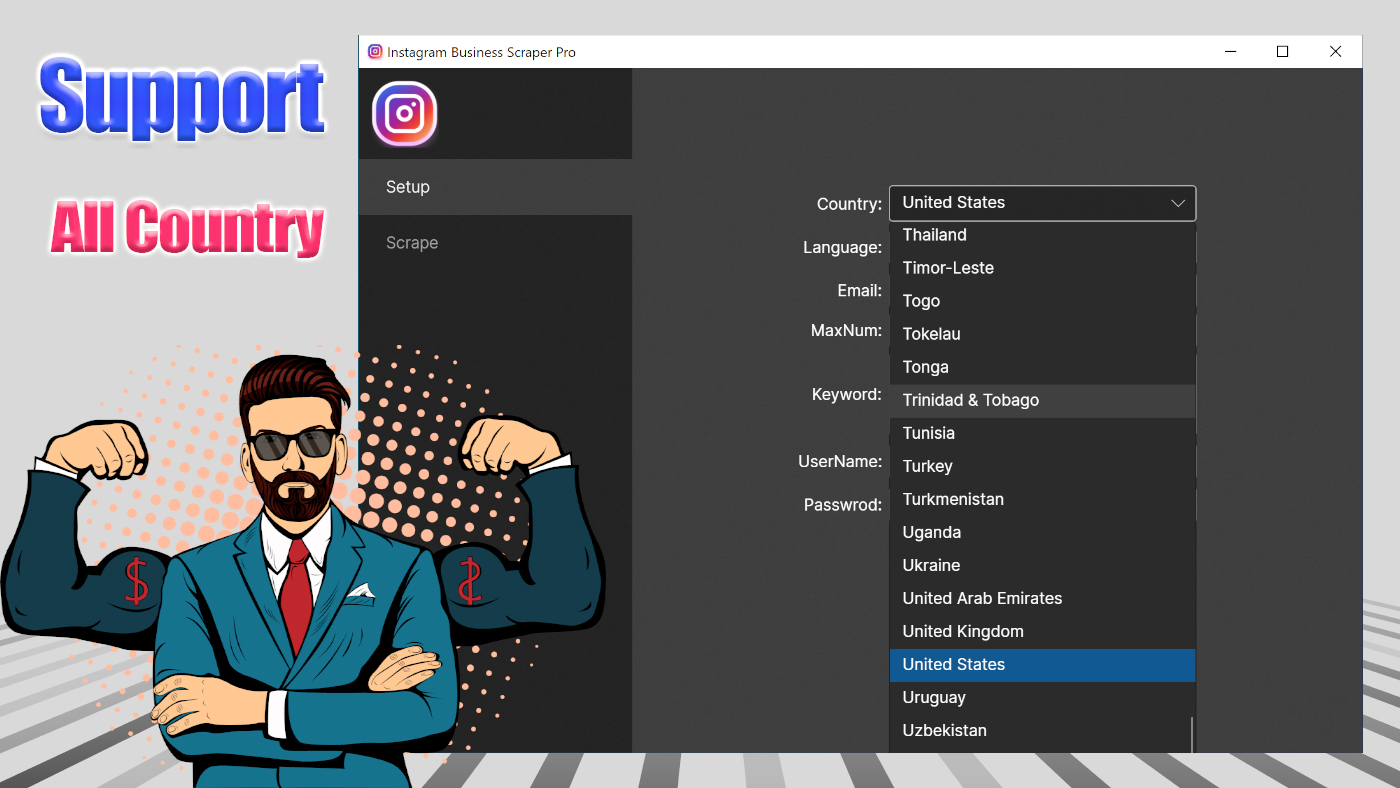
Task: Open the Setup tab
Action: [x=495, y=187]
